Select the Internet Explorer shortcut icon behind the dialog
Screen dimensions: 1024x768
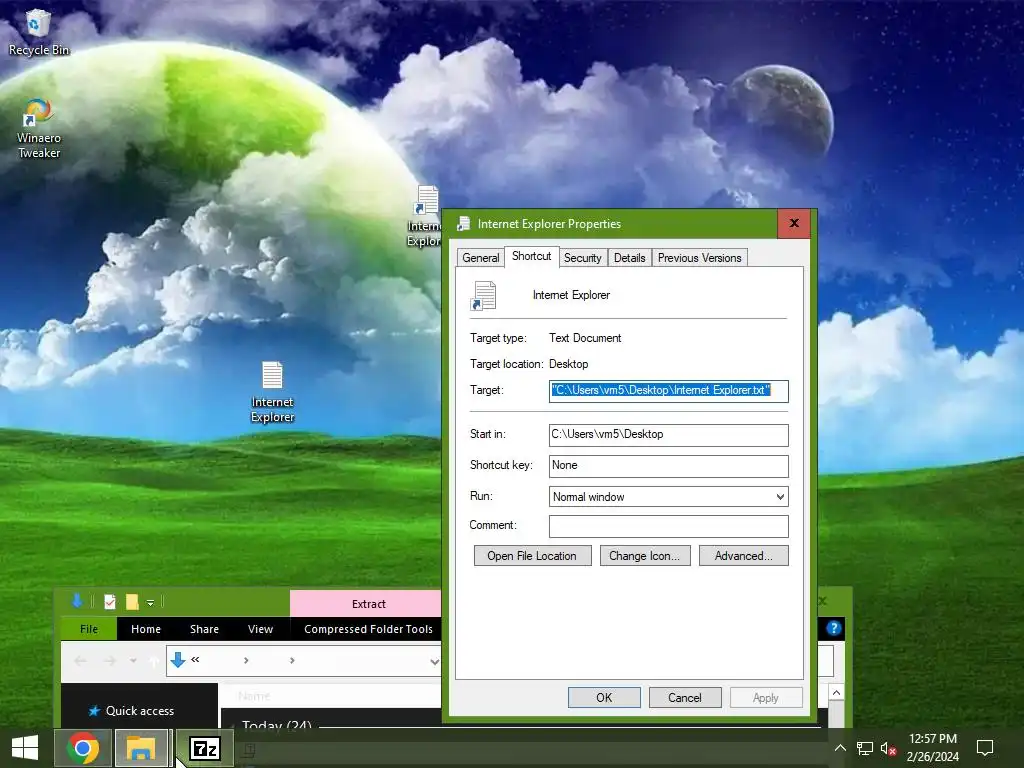pos(424,216)
